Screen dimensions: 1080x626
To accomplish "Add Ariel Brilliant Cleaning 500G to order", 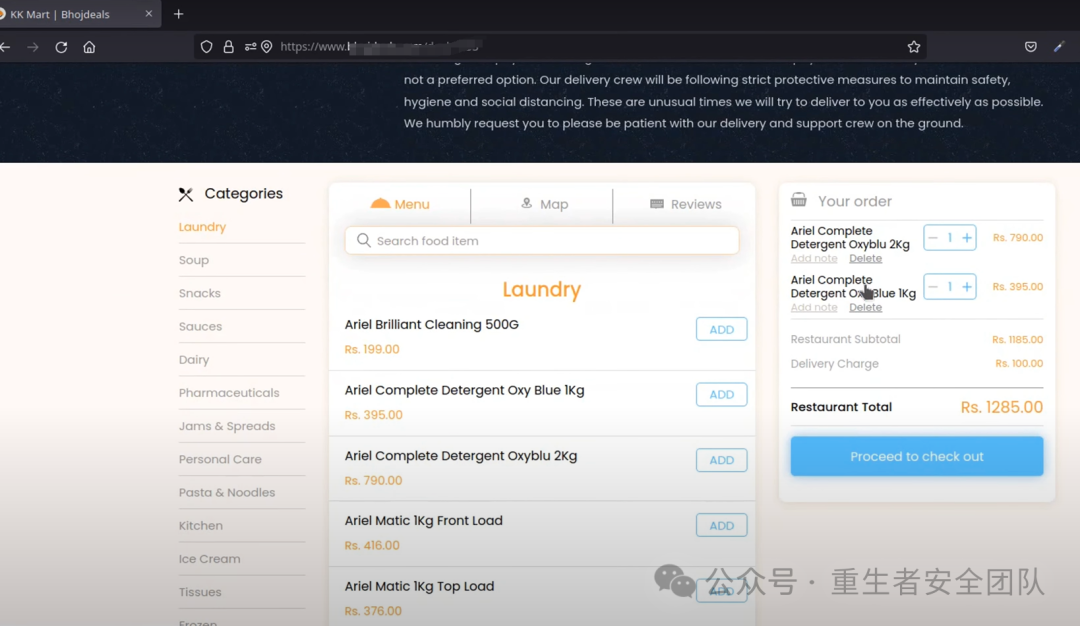I will (721, 329).
